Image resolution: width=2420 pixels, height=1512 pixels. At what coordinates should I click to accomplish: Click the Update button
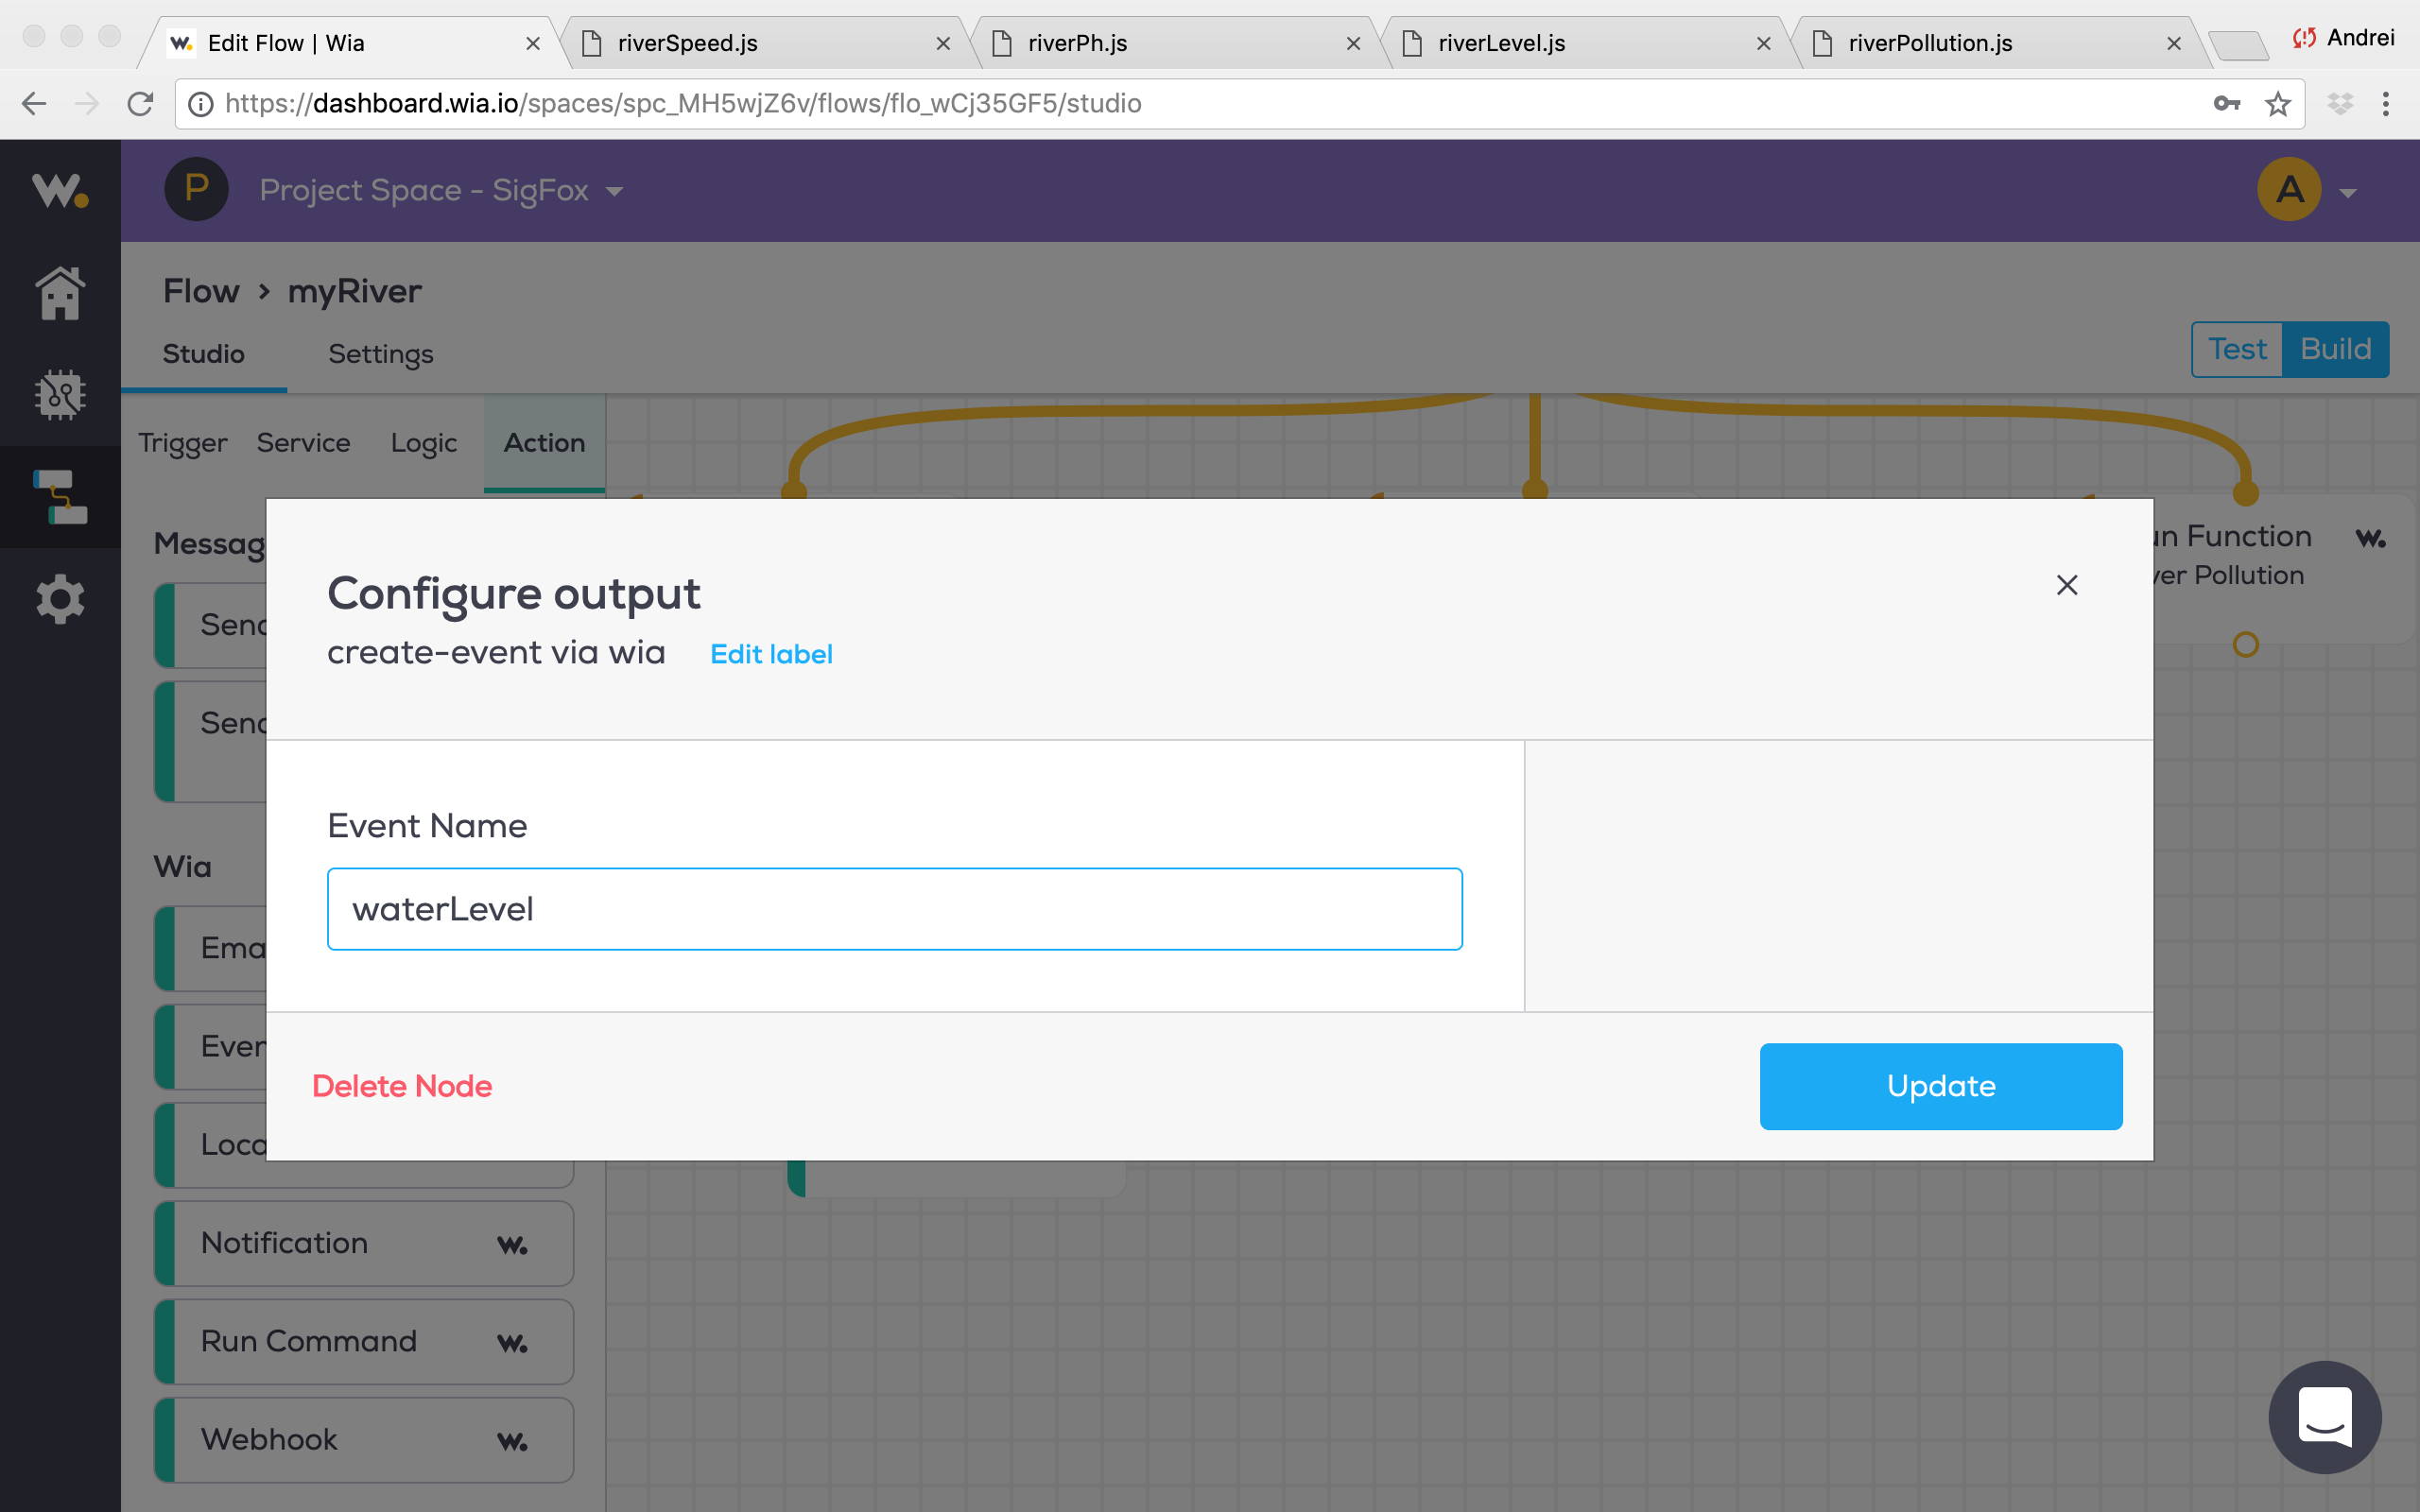click(x=1940, y=1086)
